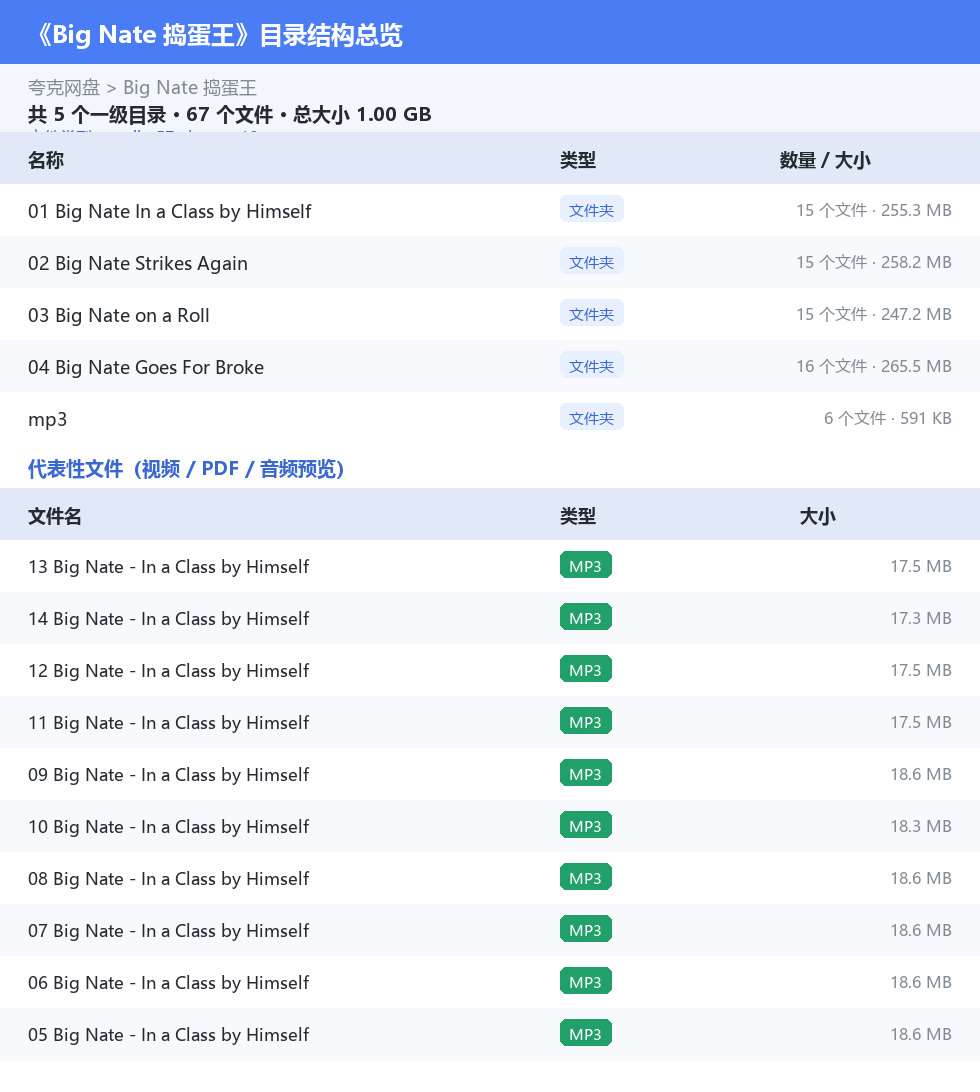Click the heading "代表性文件（视频 / PDF / 音频预览）"
This screenshot has width=980, height=1092.
[x=186, y=469]
